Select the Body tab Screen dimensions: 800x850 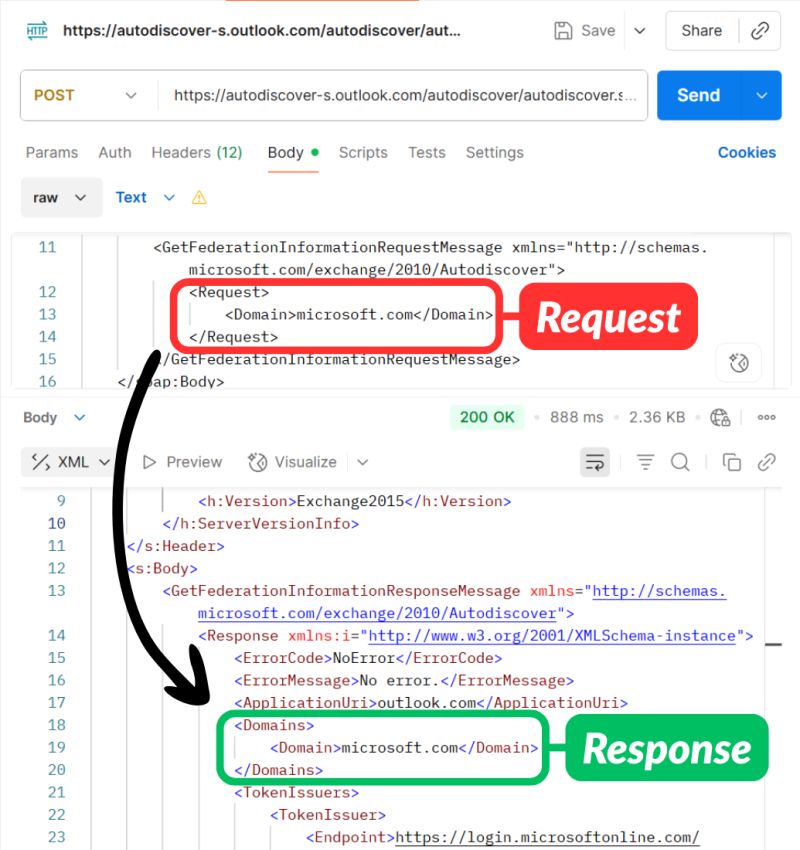click(x=293, y=153)
